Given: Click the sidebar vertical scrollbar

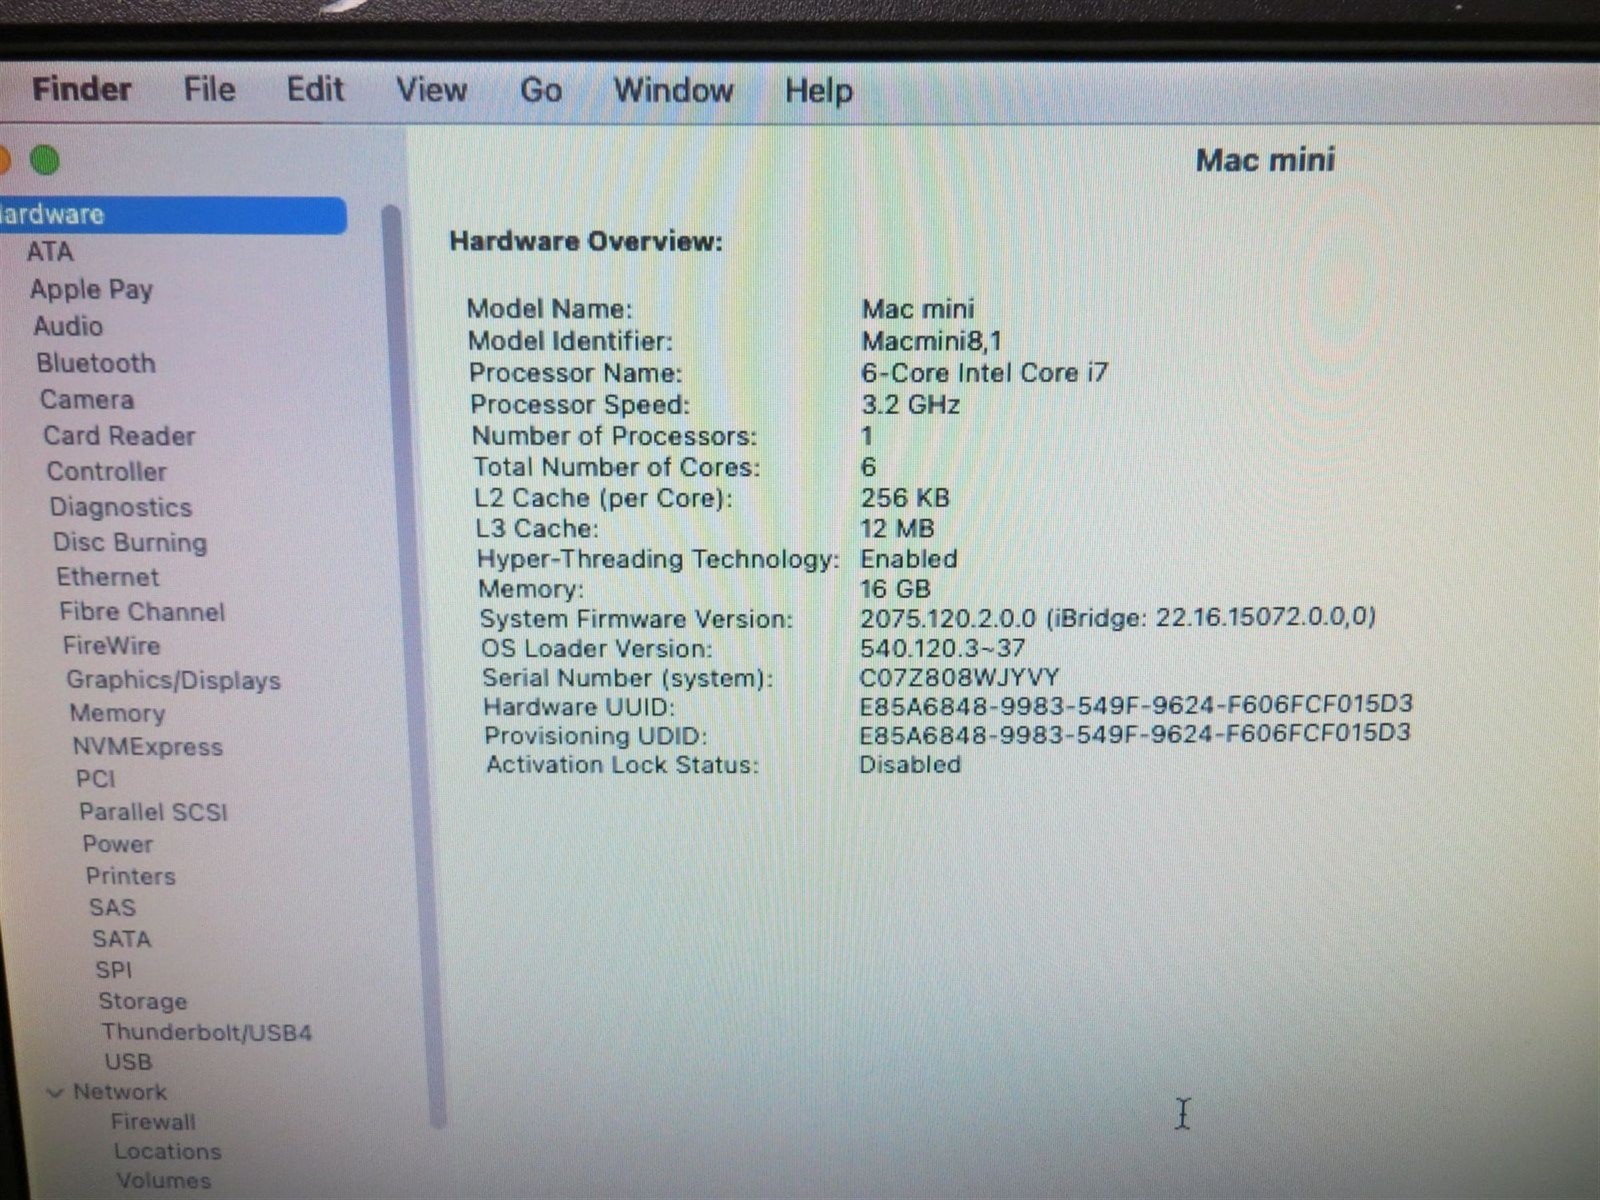Looking at the screenshot, I should (x=413, y=665).
